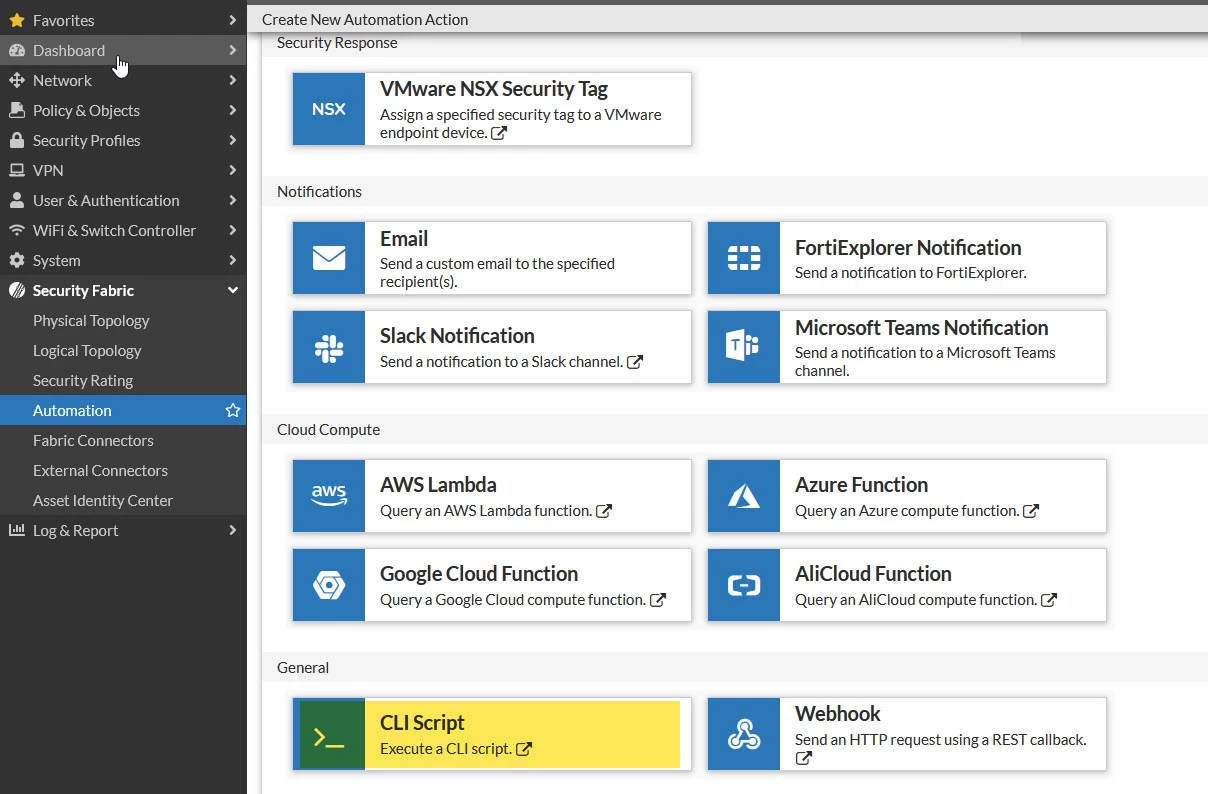Select the Azure Function icon
Image resolution: width=1208 pixels, height=794 pixels.
[744, 496]
